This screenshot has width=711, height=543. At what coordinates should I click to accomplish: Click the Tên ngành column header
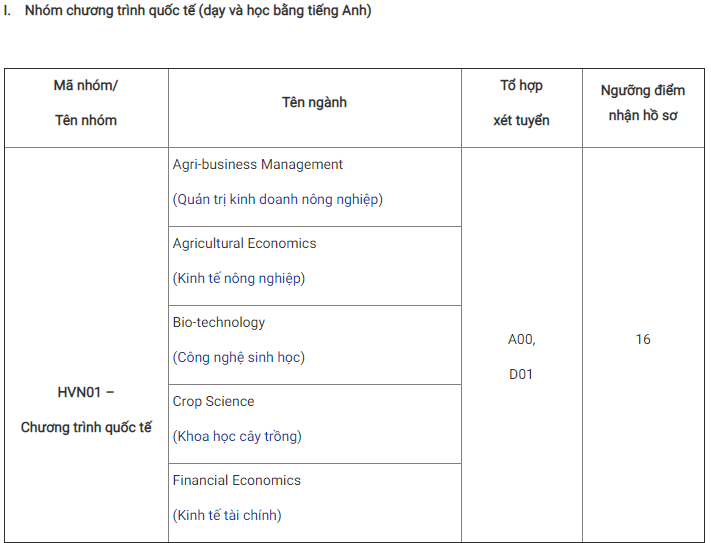click(314, 102)
